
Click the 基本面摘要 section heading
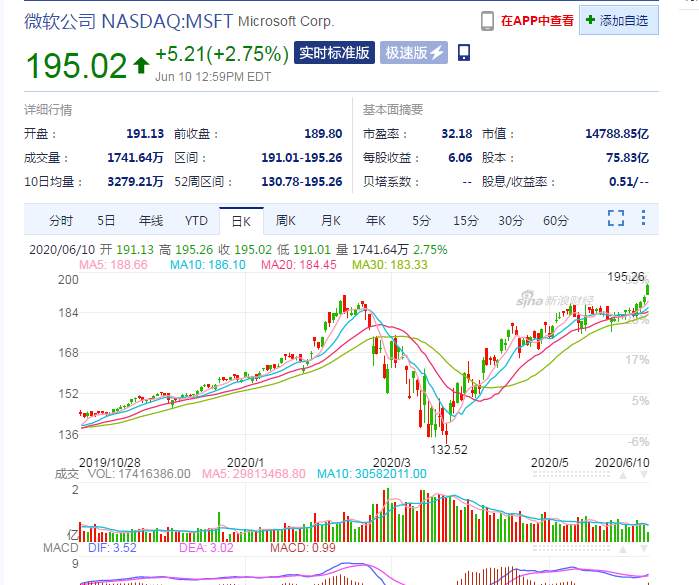click(x=393, y=110)
